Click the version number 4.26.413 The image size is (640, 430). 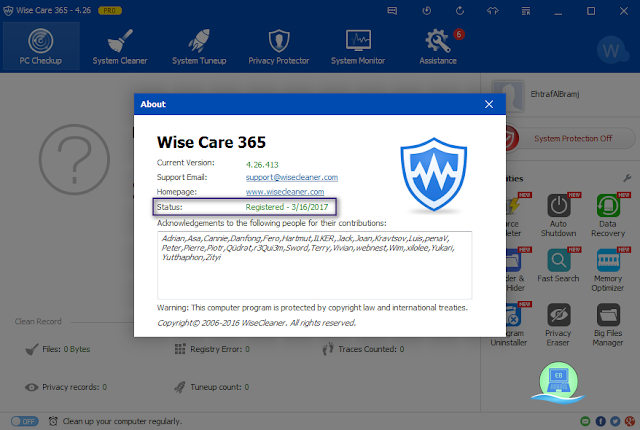(262, 165)
